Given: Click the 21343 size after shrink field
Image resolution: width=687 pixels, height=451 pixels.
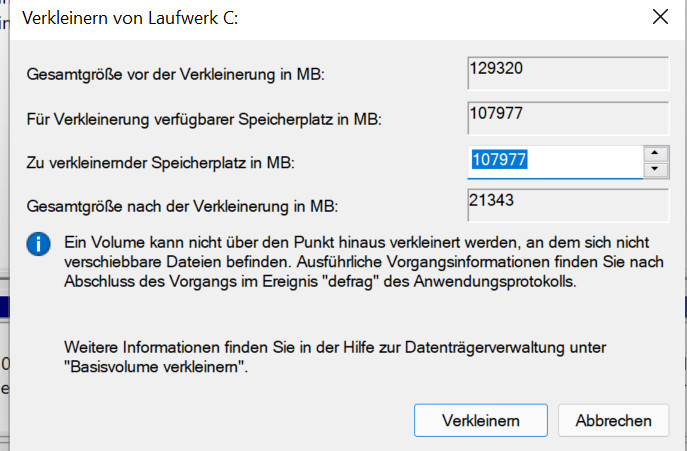Looking at the screenshot, I should (x=567, y=205).
